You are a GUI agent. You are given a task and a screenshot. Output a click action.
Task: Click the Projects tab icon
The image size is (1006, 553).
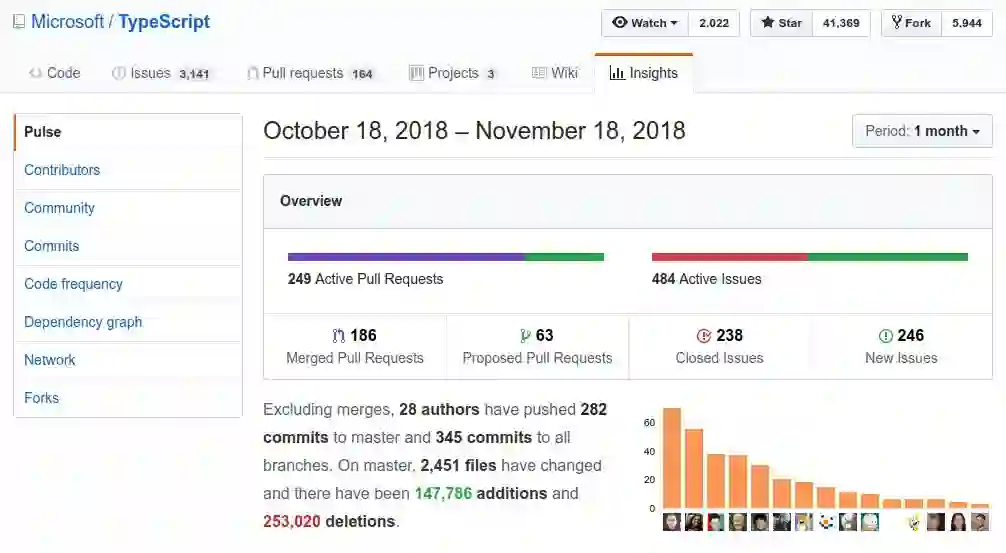coord(416,73)
